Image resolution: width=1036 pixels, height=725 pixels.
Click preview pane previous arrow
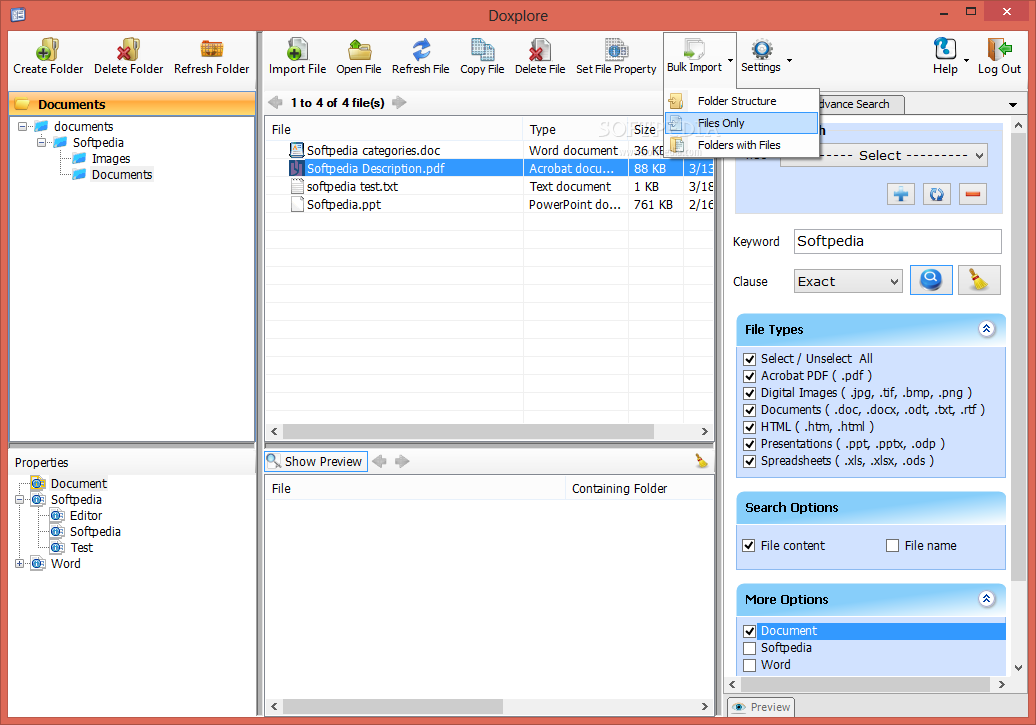click(x=379, y=461)
